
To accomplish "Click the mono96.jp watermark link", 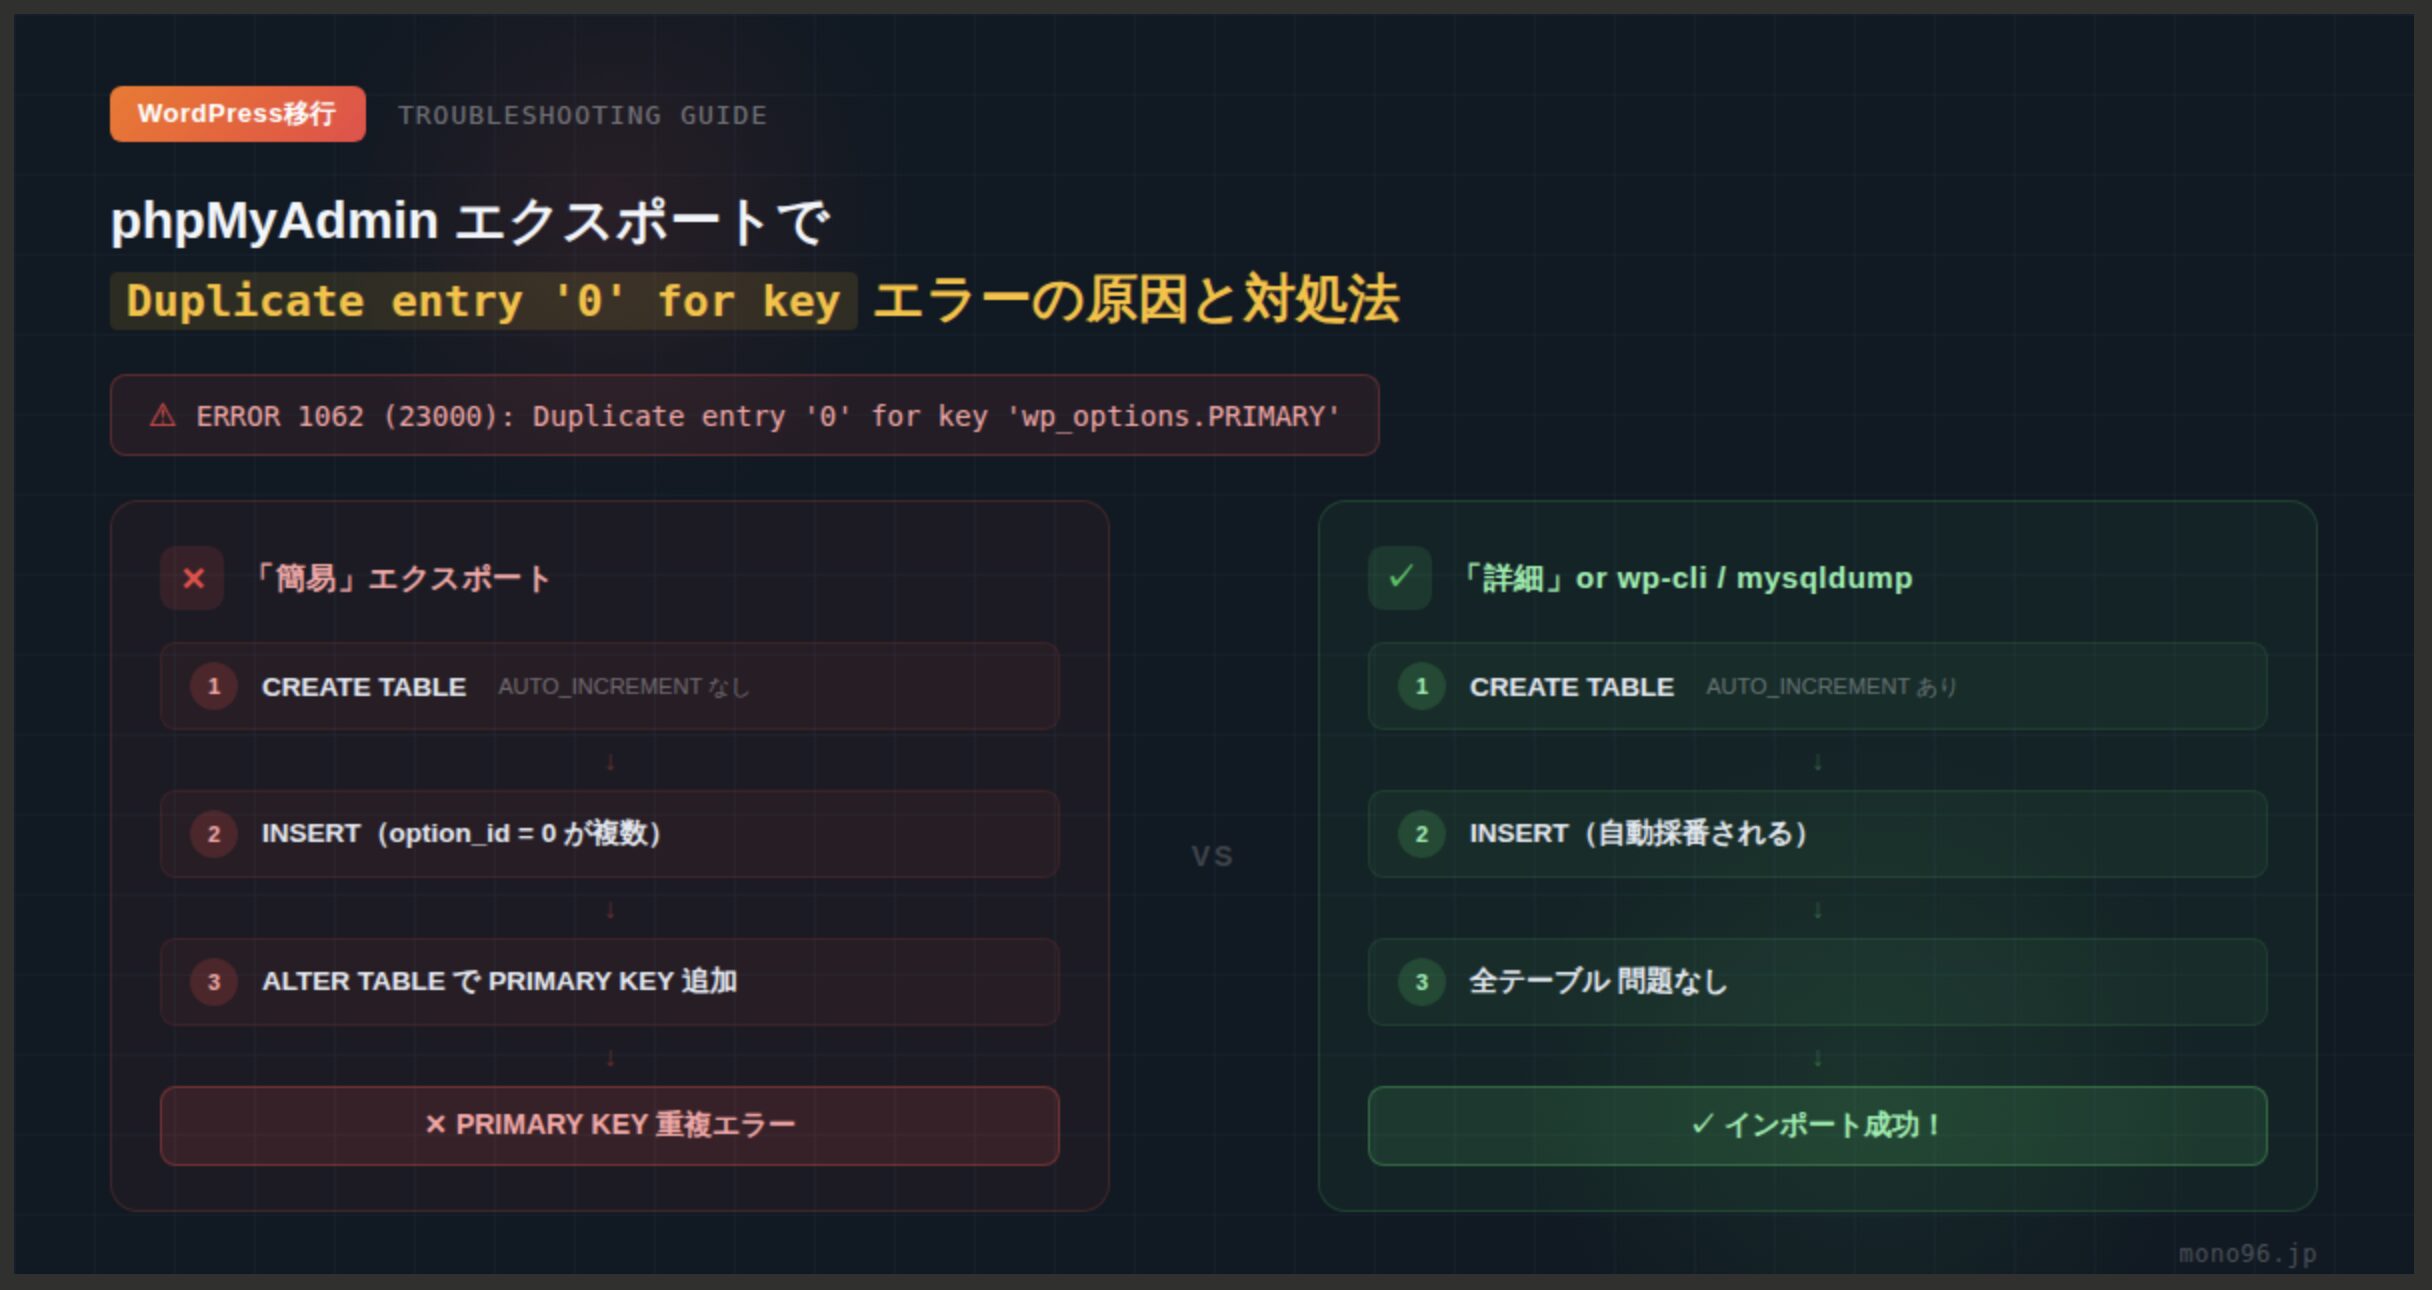I will tap(2247, 1253).
